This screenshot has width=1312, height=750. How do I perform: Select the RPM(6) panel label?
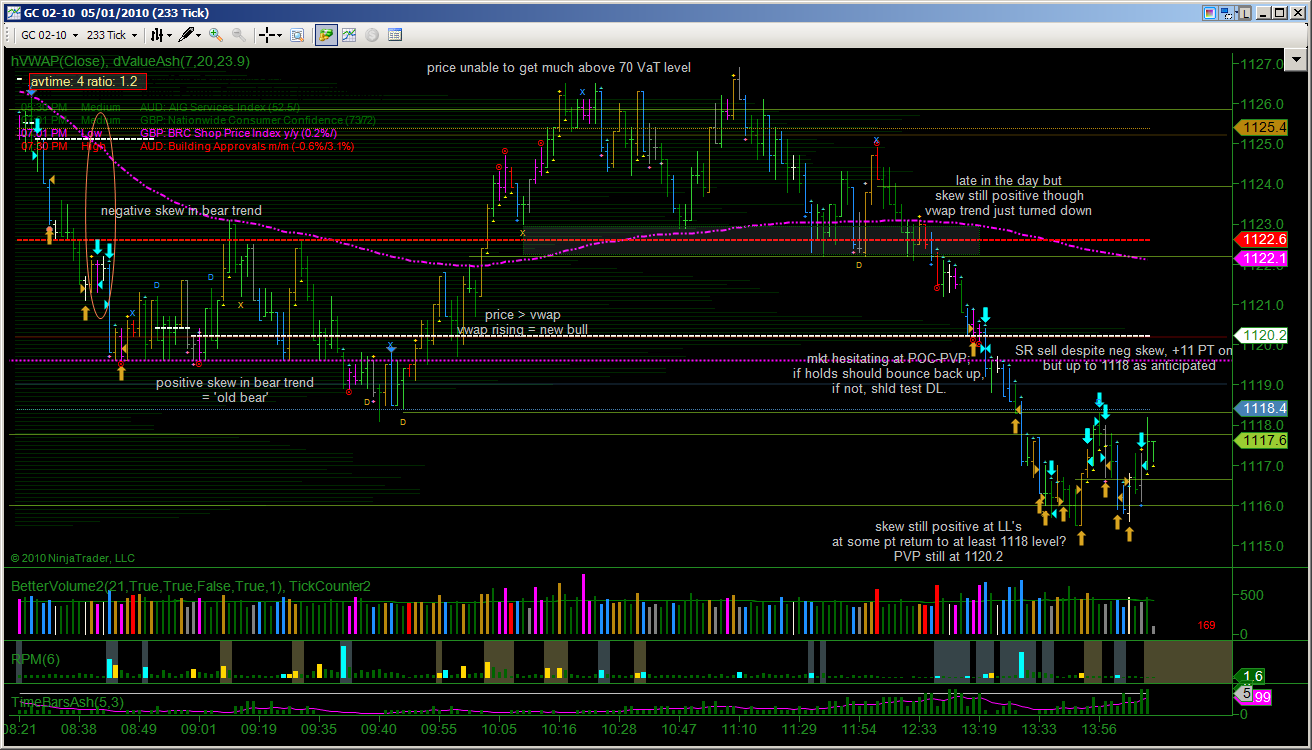click(x=34, y=659)
